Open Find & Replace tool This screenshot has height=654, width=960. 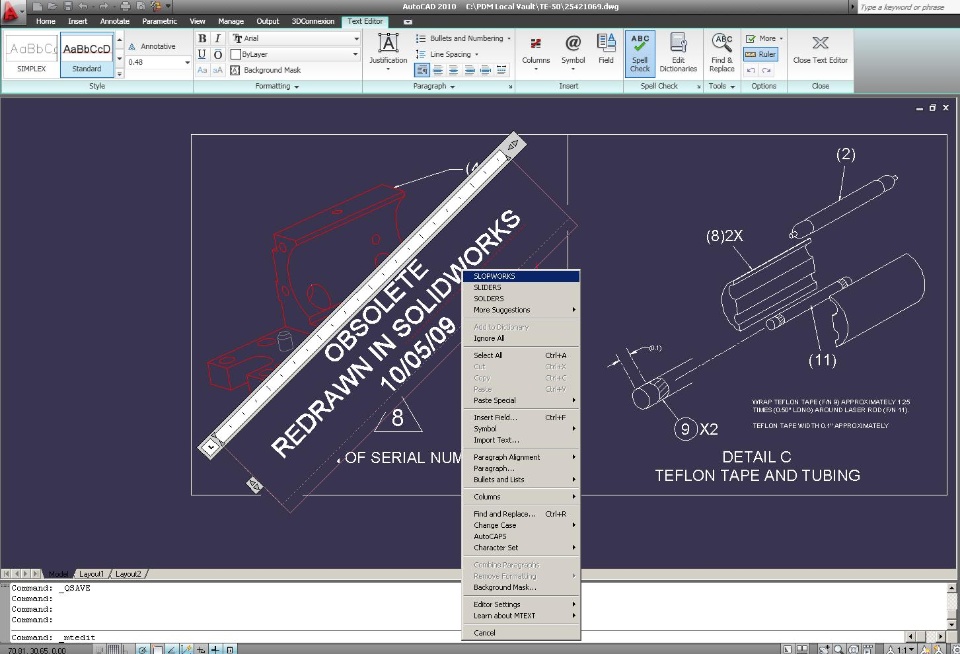[722, 53]
